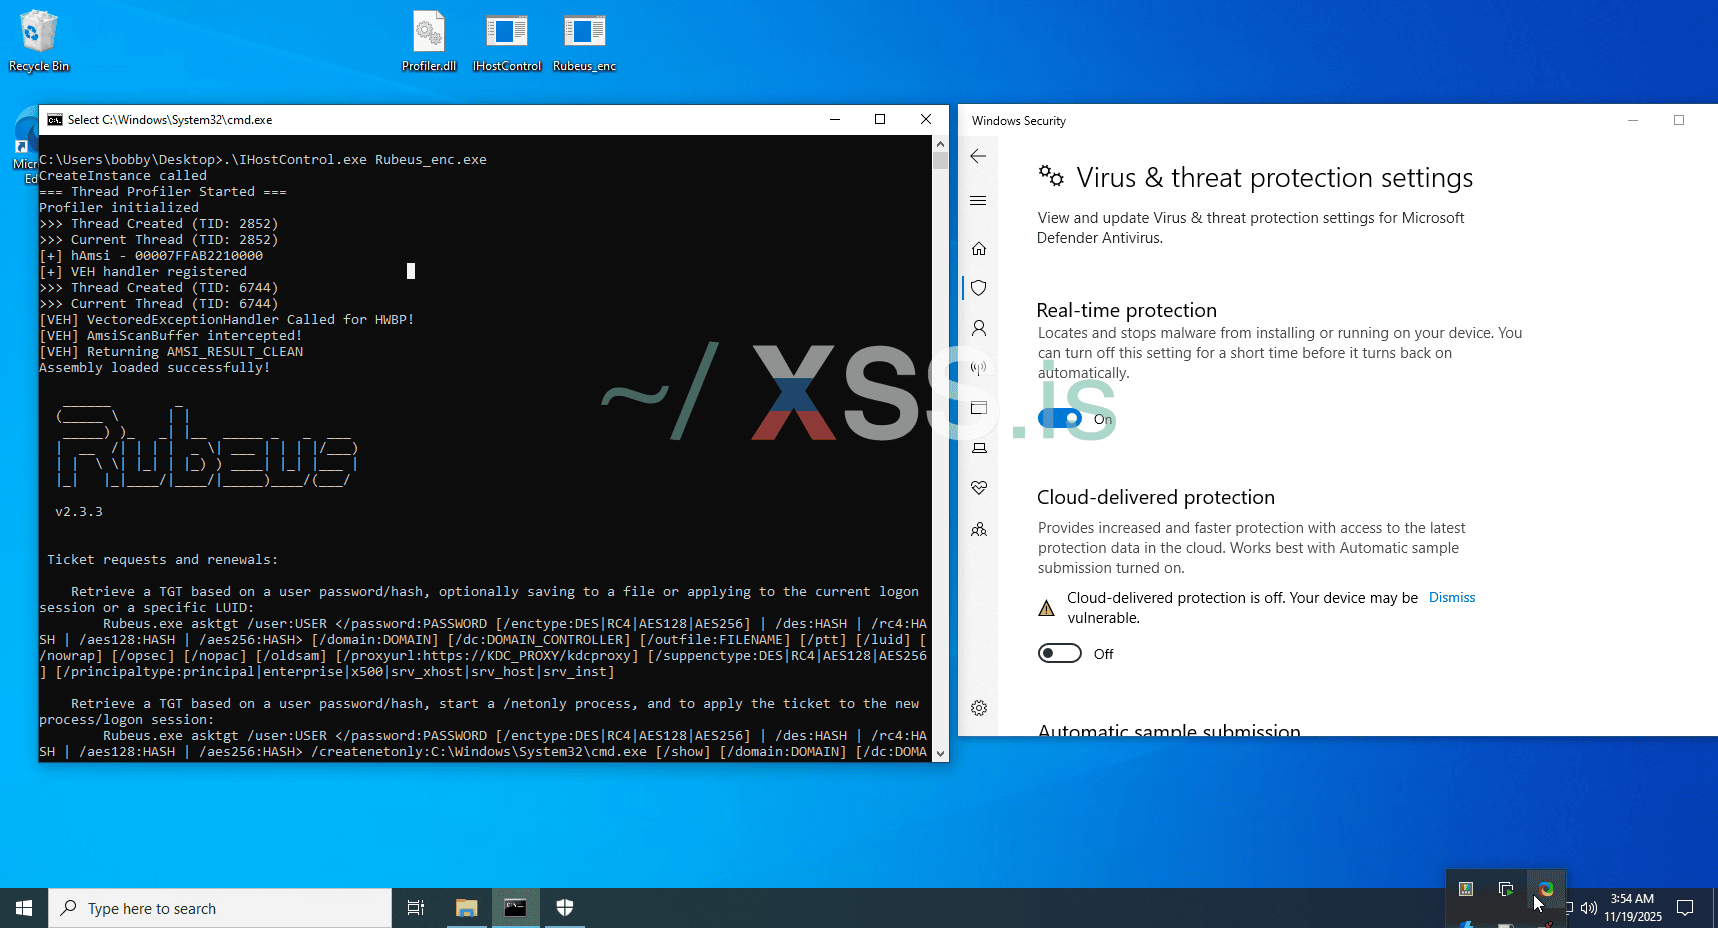This screenshot has height=928, width=1718.
Task: Click the yellow warning triangle under Cloud-delivered protection
Action: (1046, 608)
